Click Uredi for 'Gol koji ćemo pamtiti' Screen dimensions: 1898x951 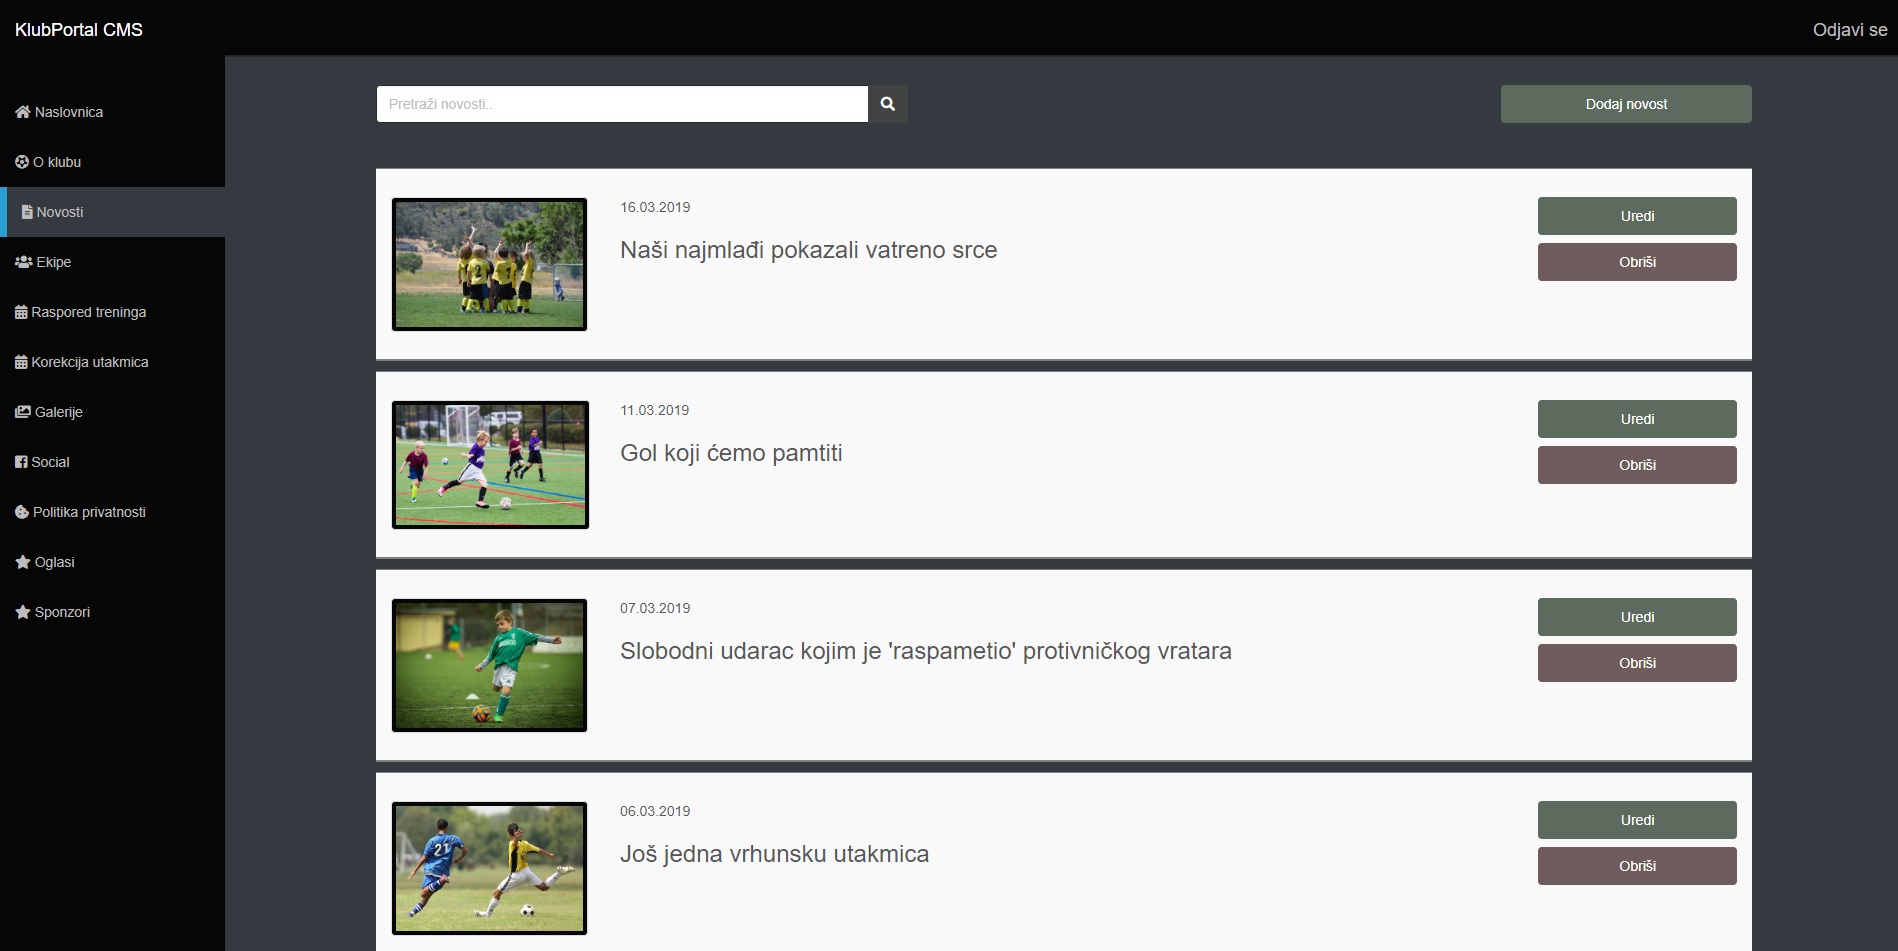pyautogui.click(x=1637, y=419)
